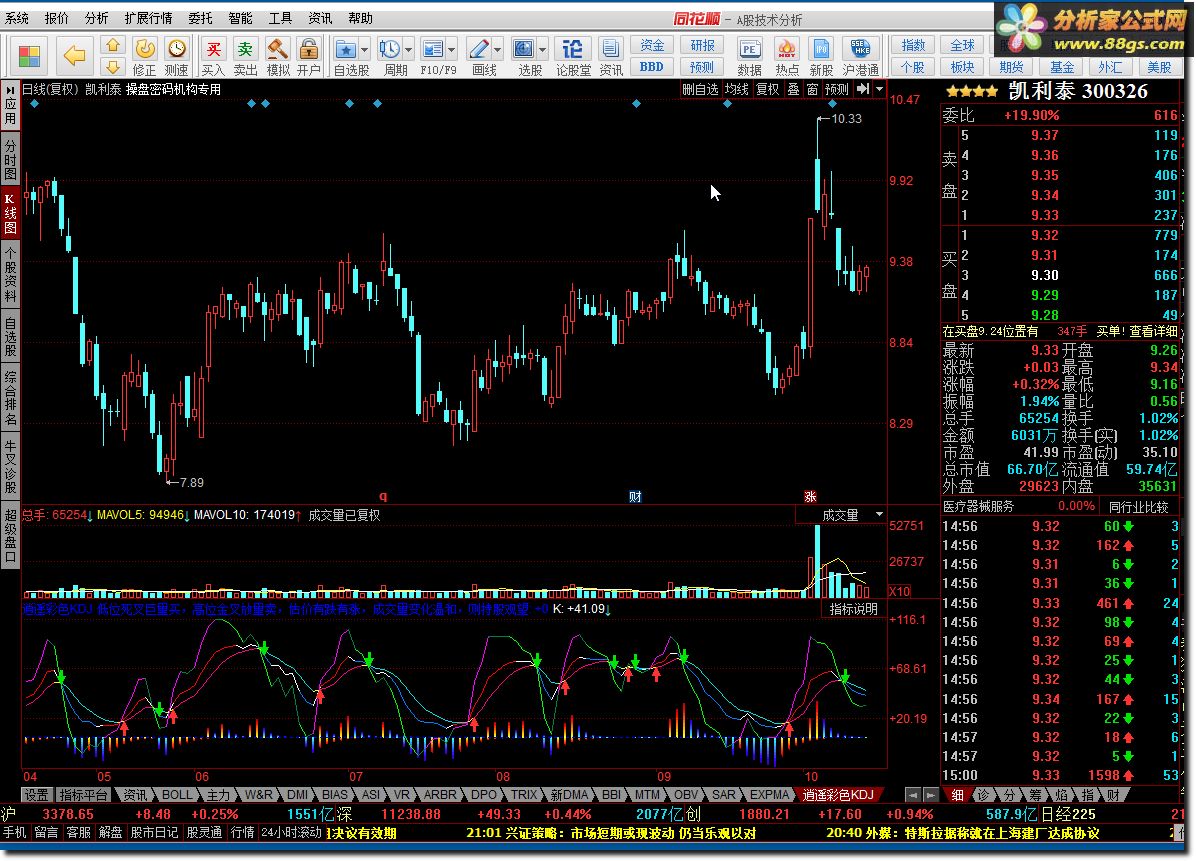This screenshot has width=1196, height=861.
Task: Open the 沪港通 SSE HKE icon
Action: coord(860,50)
